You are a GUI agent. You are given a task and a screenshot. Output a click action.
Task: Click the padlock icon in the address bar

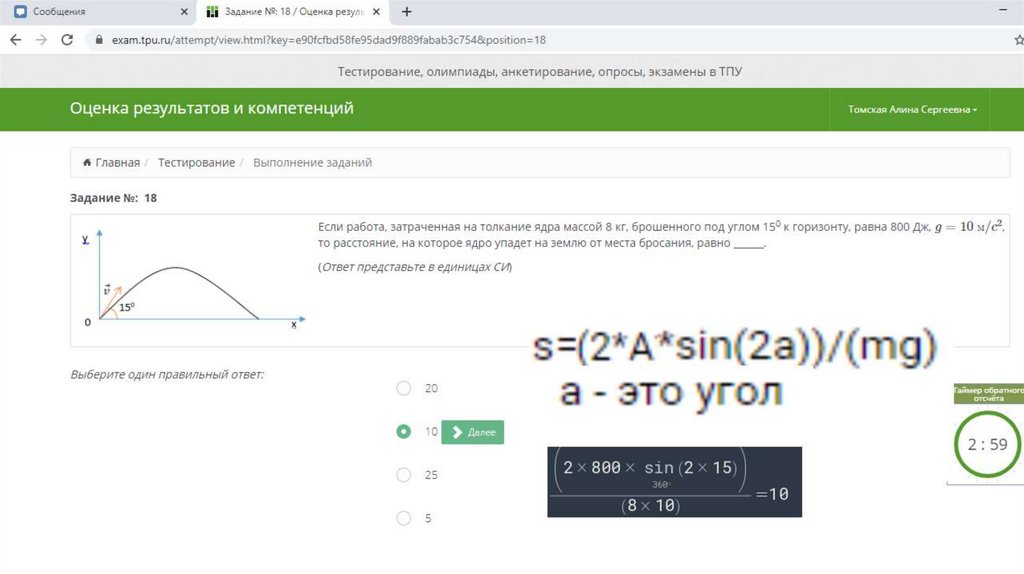tap(99, 40)
